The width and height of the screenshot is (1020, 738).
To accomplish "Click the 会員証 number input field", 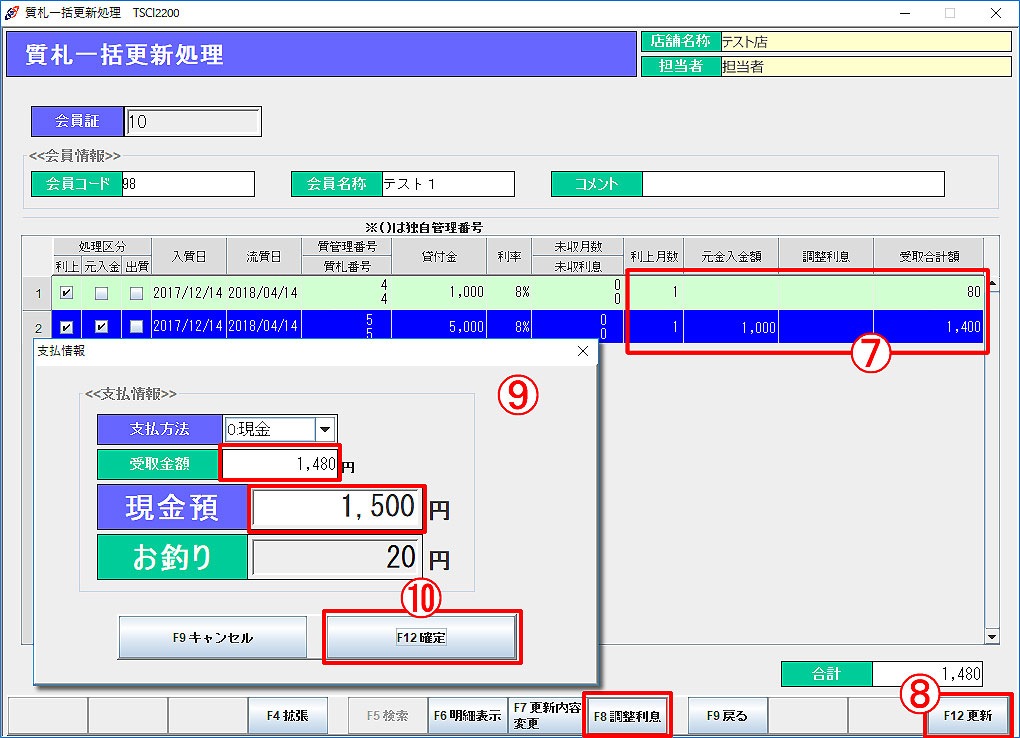I will [x=193, y=122].
